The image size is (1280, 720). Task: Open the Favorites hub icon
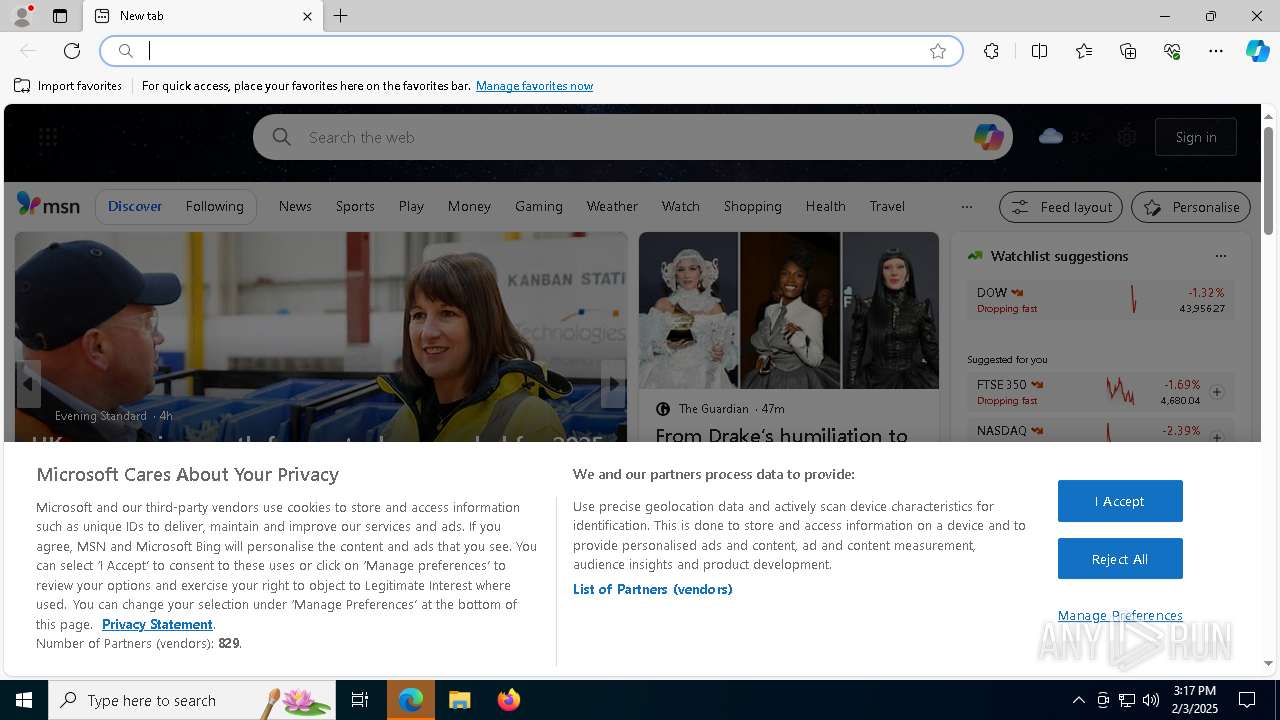(1084, 51)
